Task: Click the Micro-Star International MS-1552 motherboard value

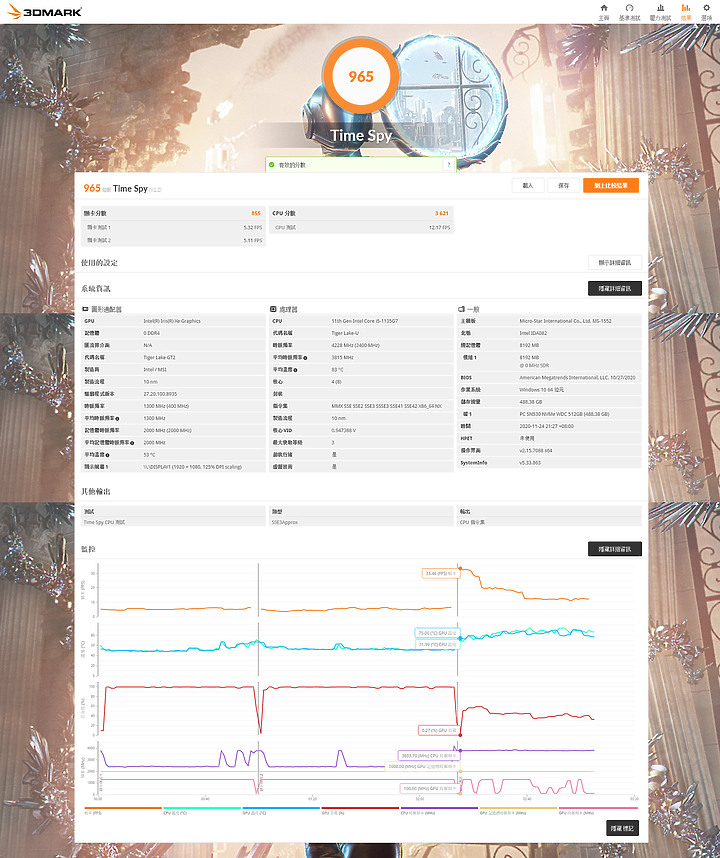Action: (x=565, y=321)
